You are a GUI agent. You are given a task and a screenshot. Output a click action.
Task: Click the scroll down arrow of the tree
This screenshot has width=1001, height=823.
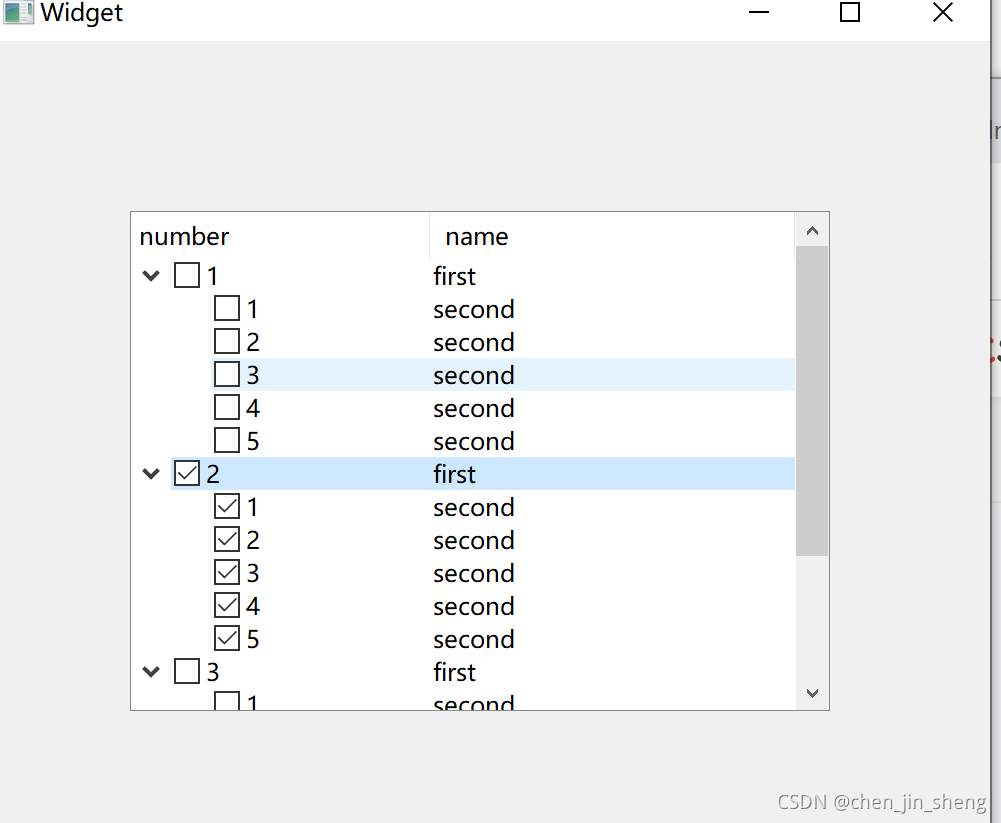(x=812, y=693)
